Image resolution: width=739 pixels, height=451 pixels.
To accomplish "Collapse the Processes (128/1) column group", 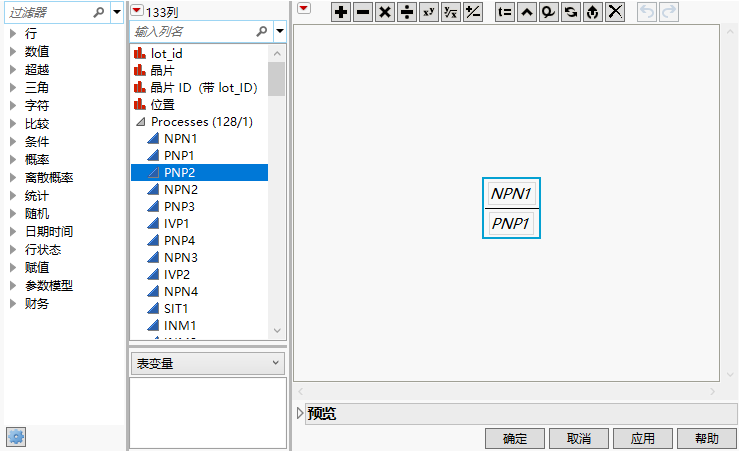I will 140,122.
